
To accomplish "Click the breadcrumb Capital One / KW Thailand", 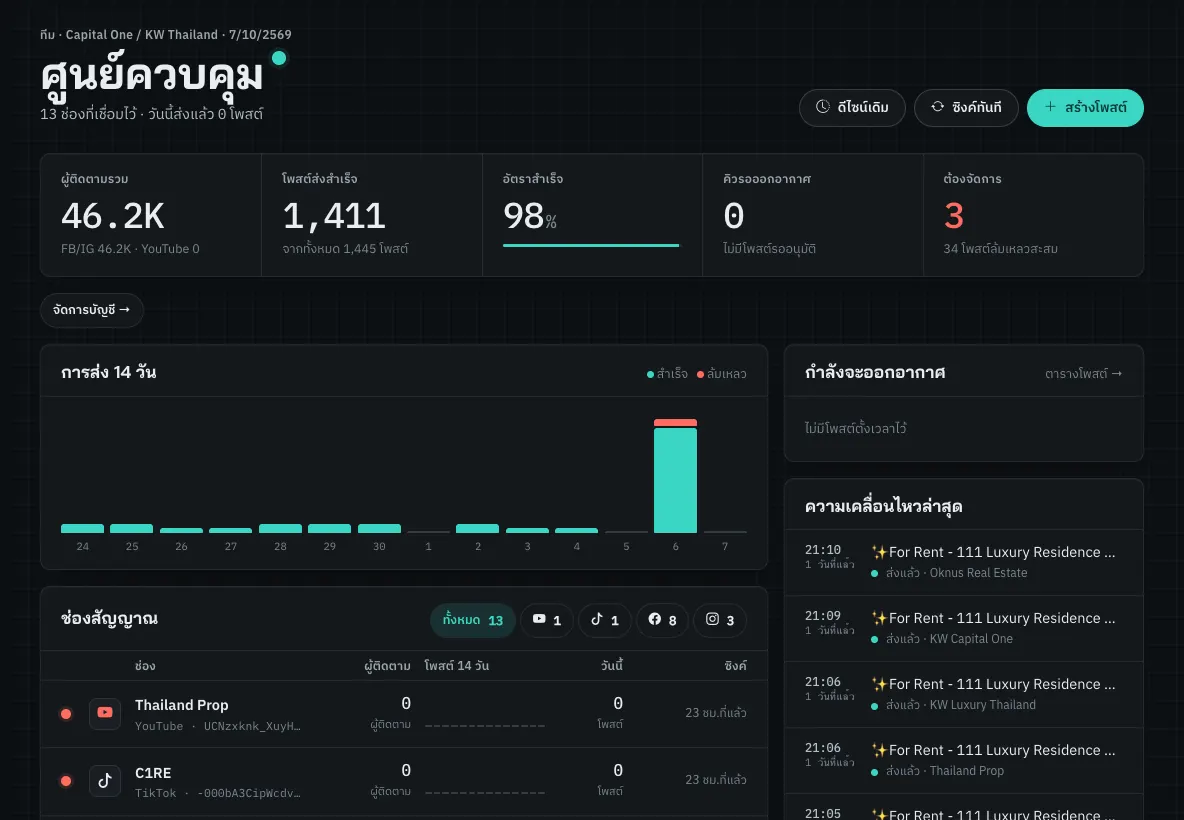I will point(142,35).
